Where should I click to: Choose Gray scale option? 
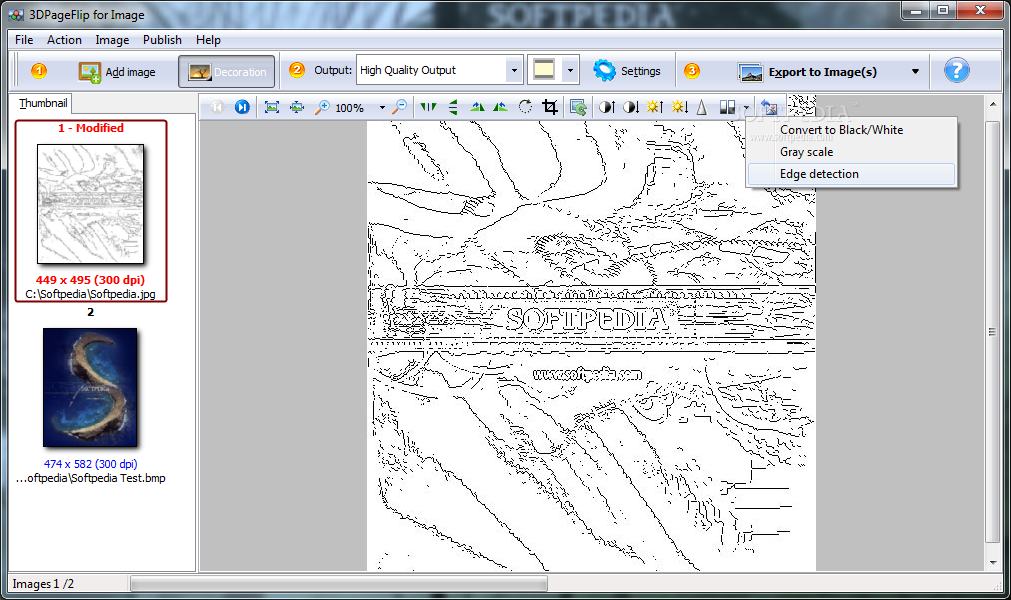pyautogui.click(x=851, y=152)
